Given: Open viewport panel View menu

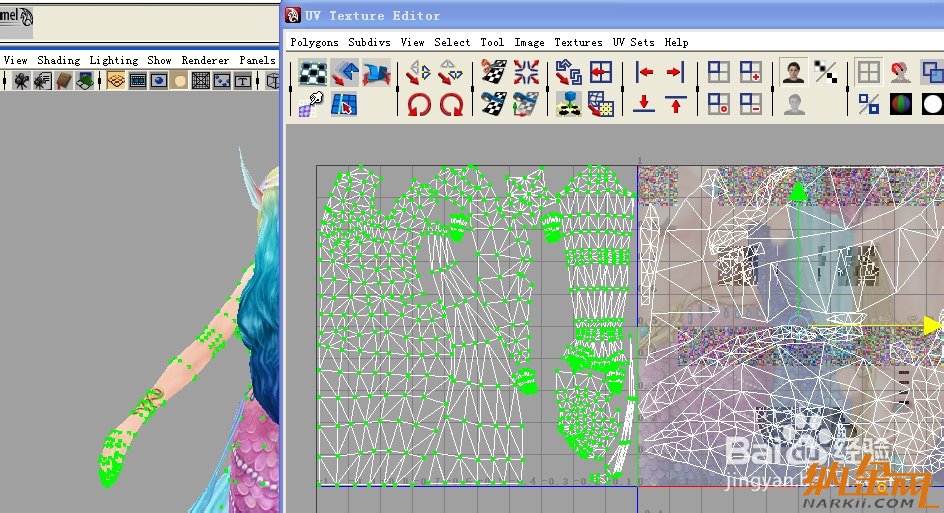Looking at the screenshot, I should click(15, 60).
